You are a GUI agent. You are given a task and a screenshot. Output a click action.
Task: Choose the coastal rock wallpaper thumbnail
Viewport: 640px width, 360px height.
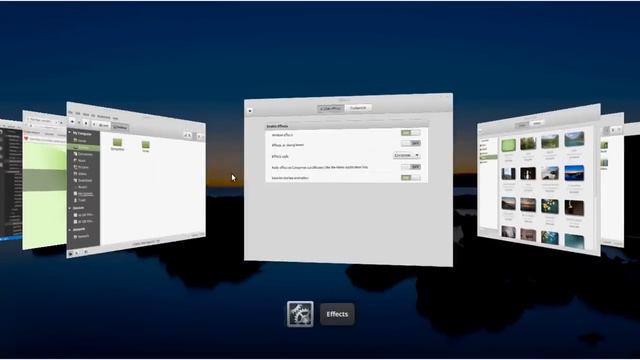550,173
